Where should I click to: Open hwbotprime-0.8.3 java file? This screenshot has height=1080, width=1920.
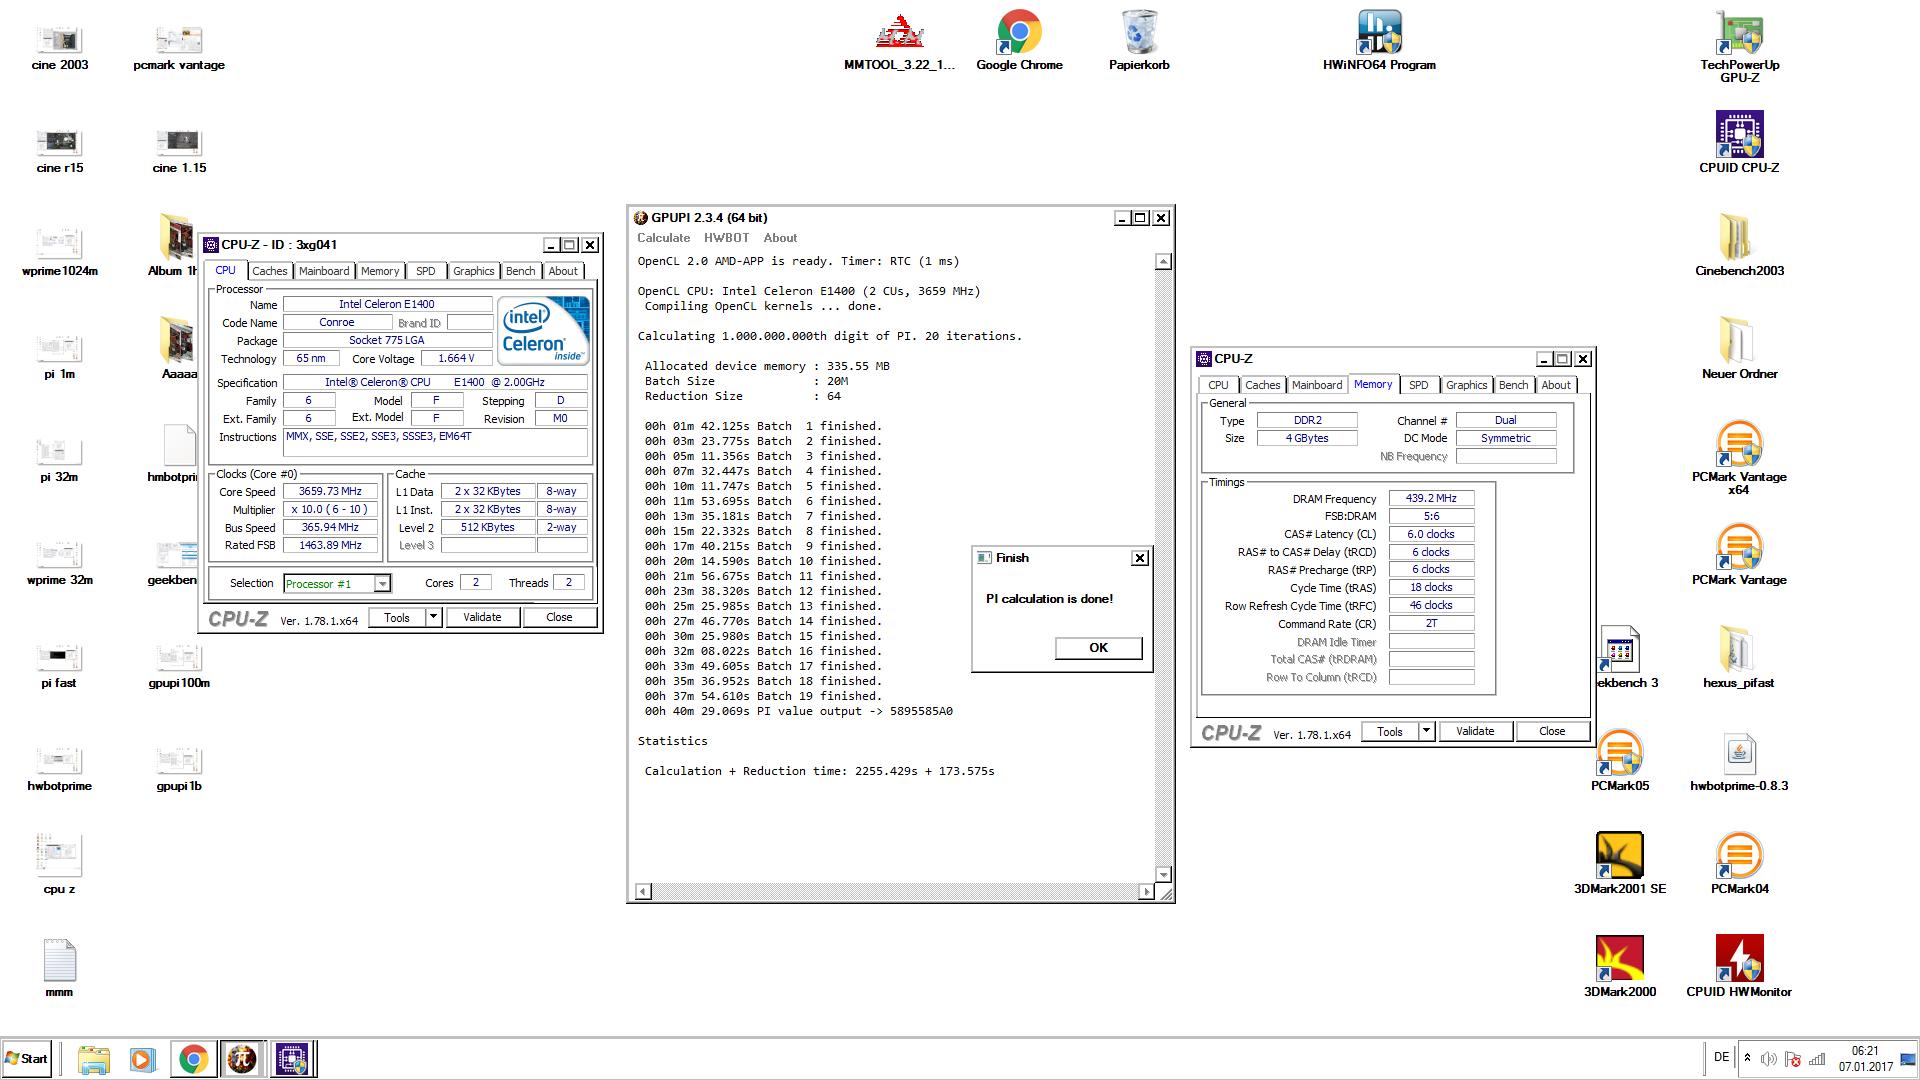(1739, 760)
